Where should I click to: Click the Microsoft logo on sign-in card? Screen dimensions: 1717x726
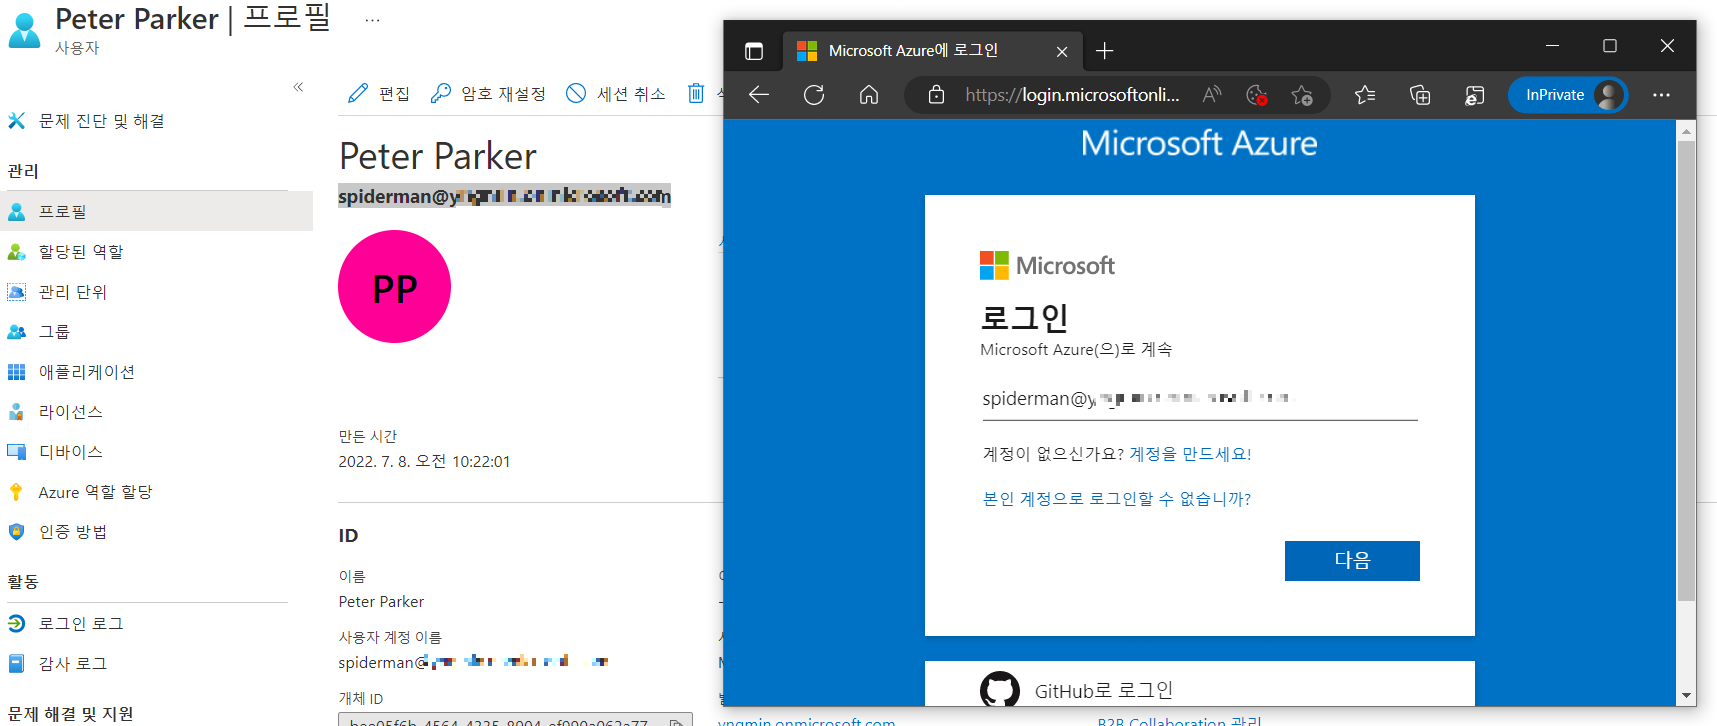coord(1047,266)
